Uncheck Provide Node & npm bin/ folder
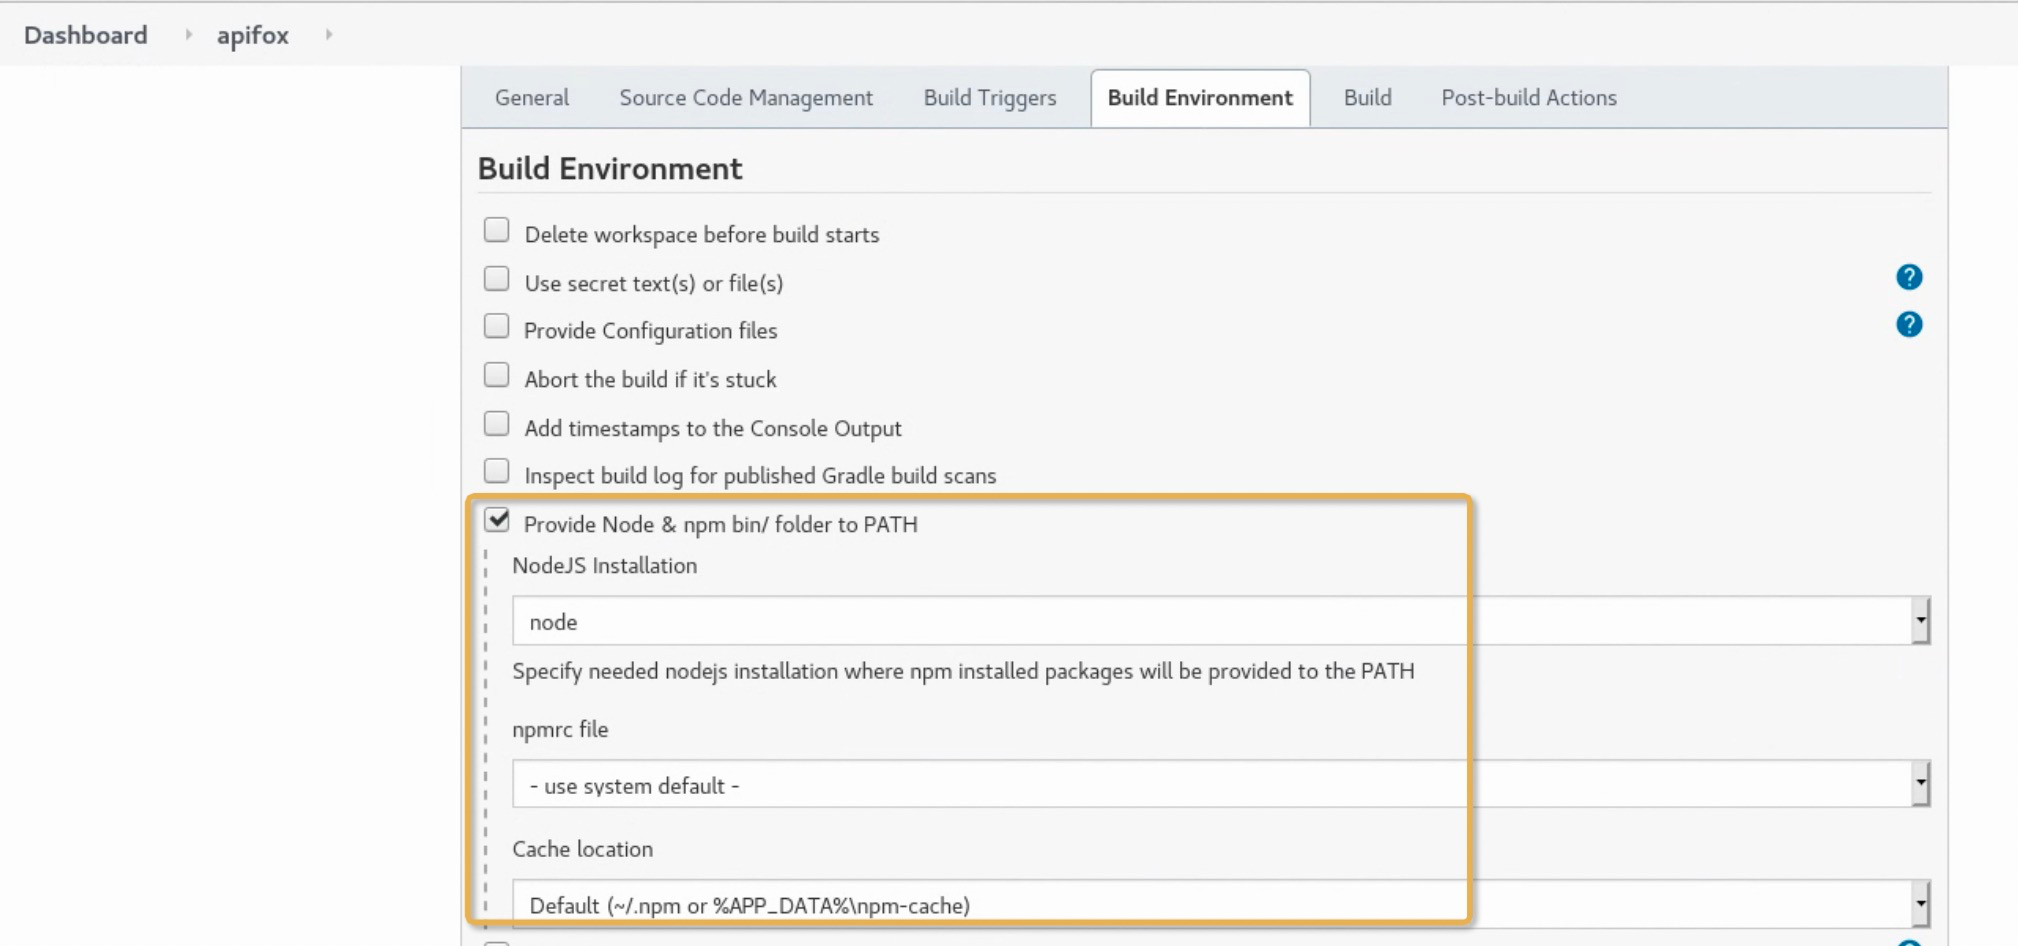Image resolution: width=2018 pixels, height=946 pixels. click(497, 520)
